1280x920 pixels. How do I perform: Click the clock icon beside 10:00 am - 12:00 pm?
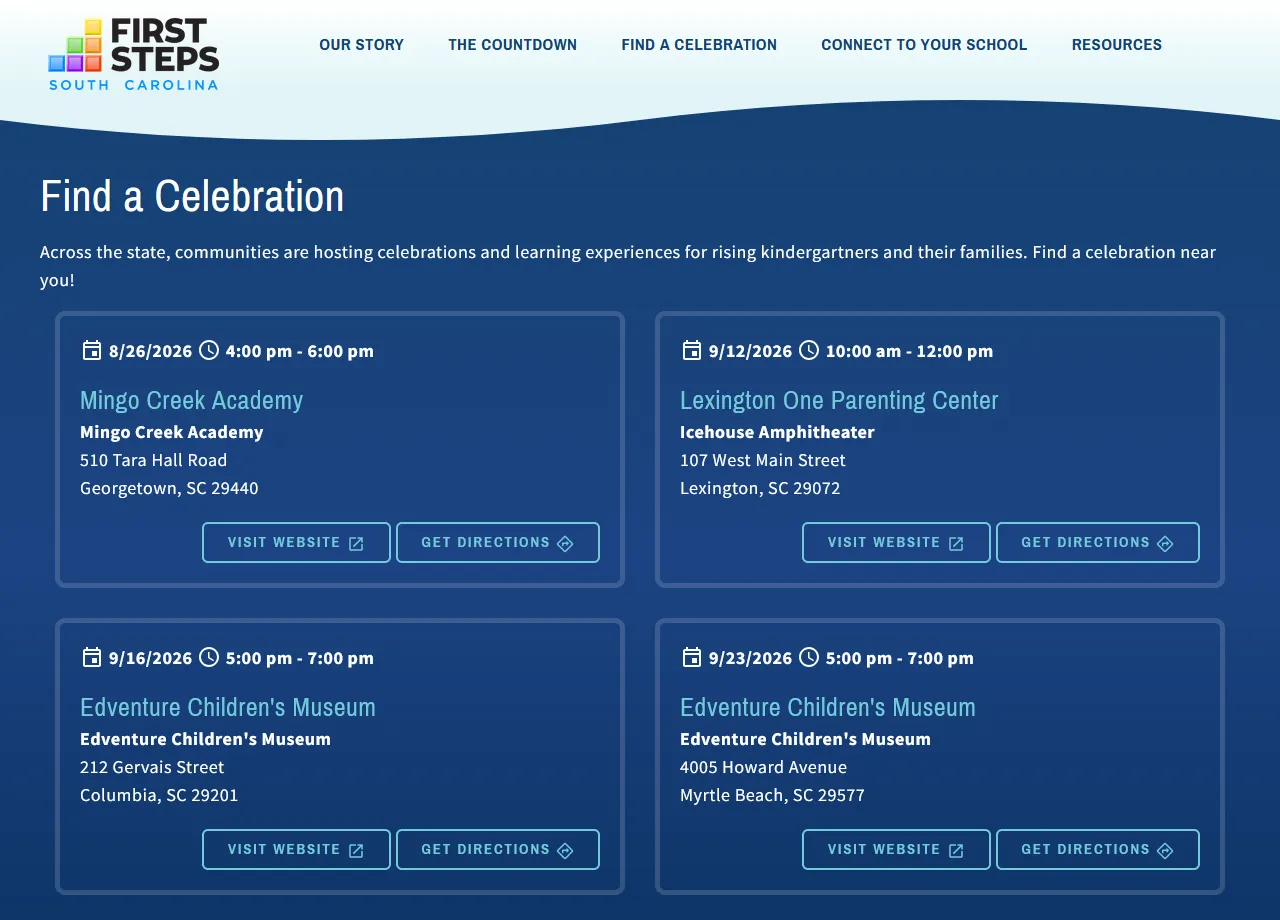pos(809,350)
